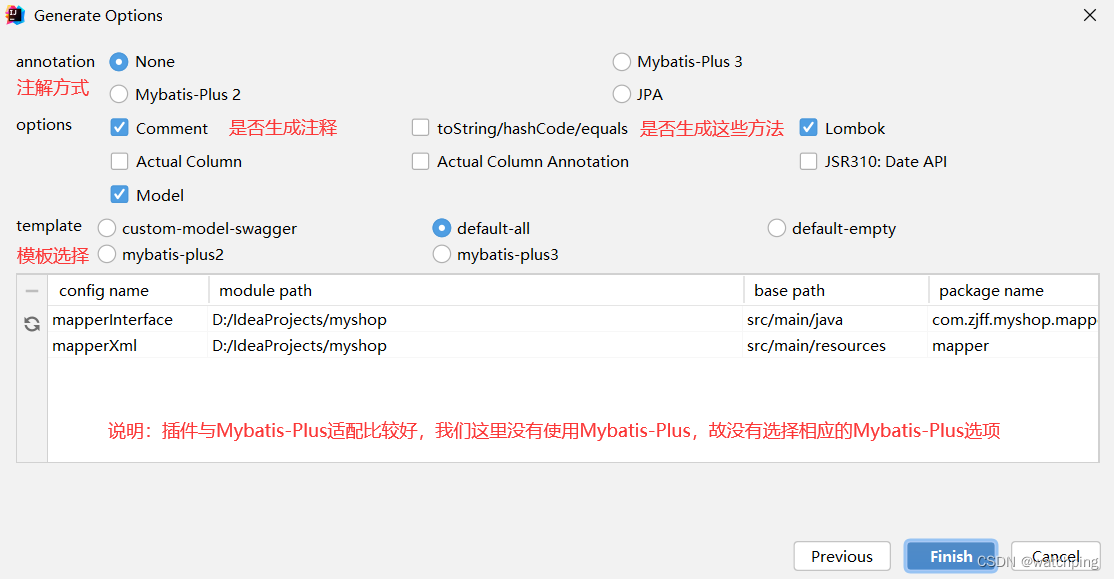Enable JSR310: Date API checkbox
Image resolution: width=1114 pixels, height=579 pixels.
(x=809, y=161)
